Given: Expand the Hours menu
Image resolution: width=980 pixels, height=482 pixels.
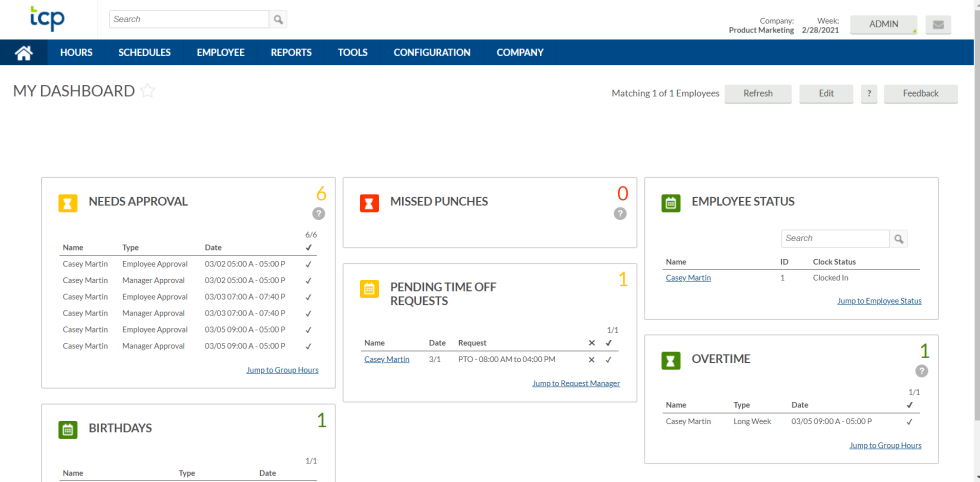Looking at the screenshot, I should coord(76,53).
